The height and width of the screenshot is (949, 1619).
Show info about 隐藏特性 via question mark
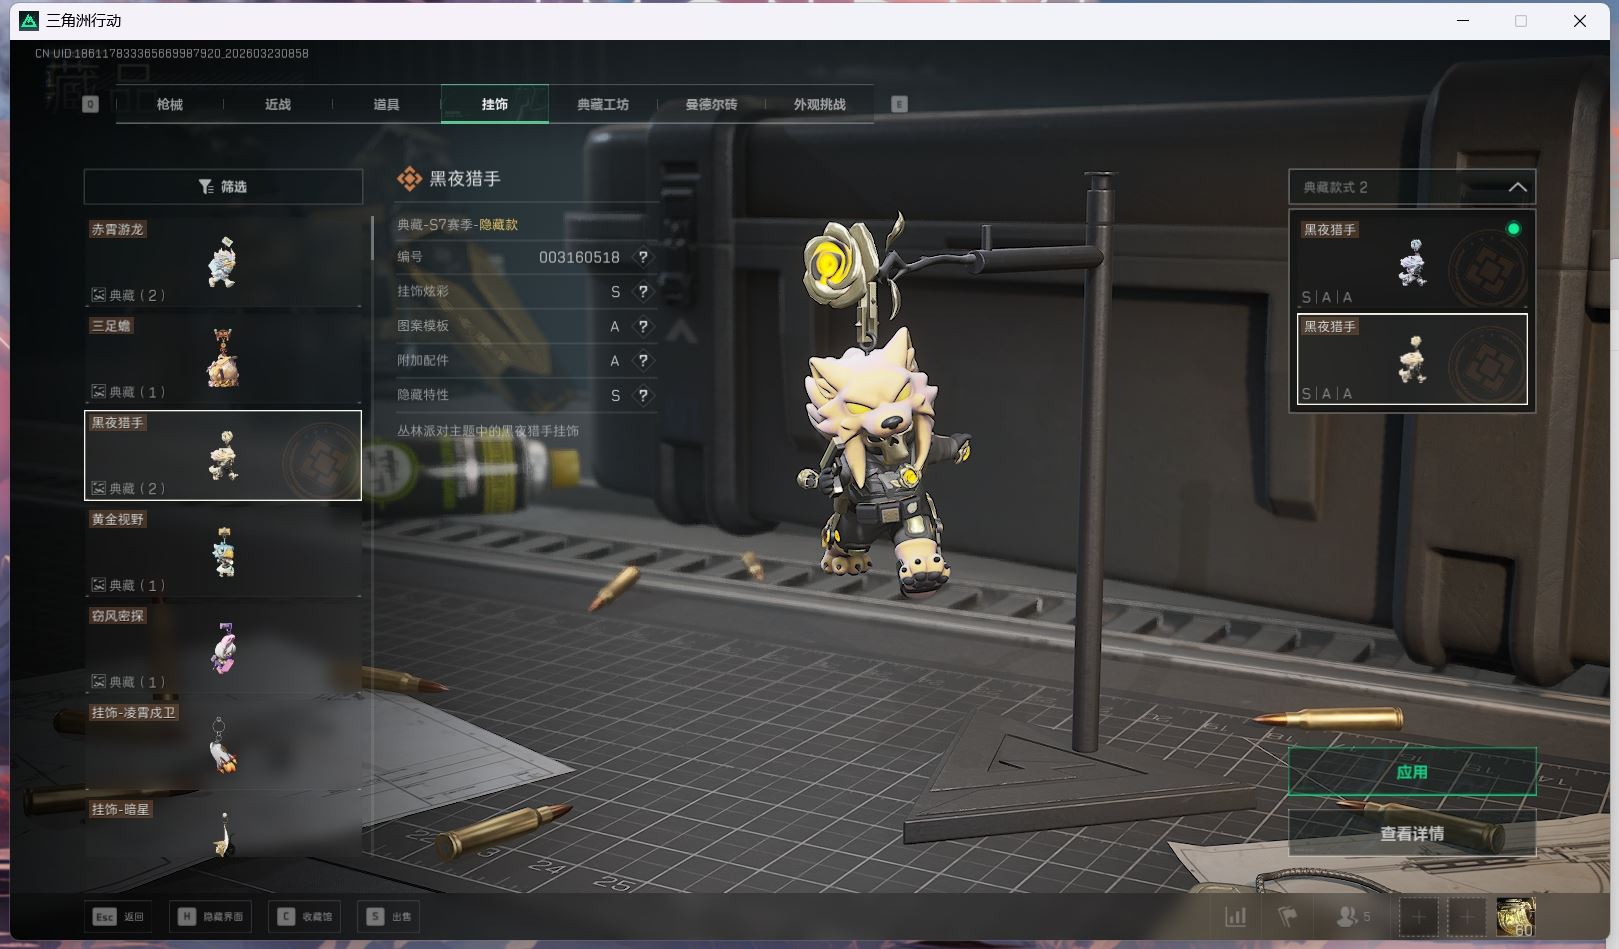[x=643, y=396]
